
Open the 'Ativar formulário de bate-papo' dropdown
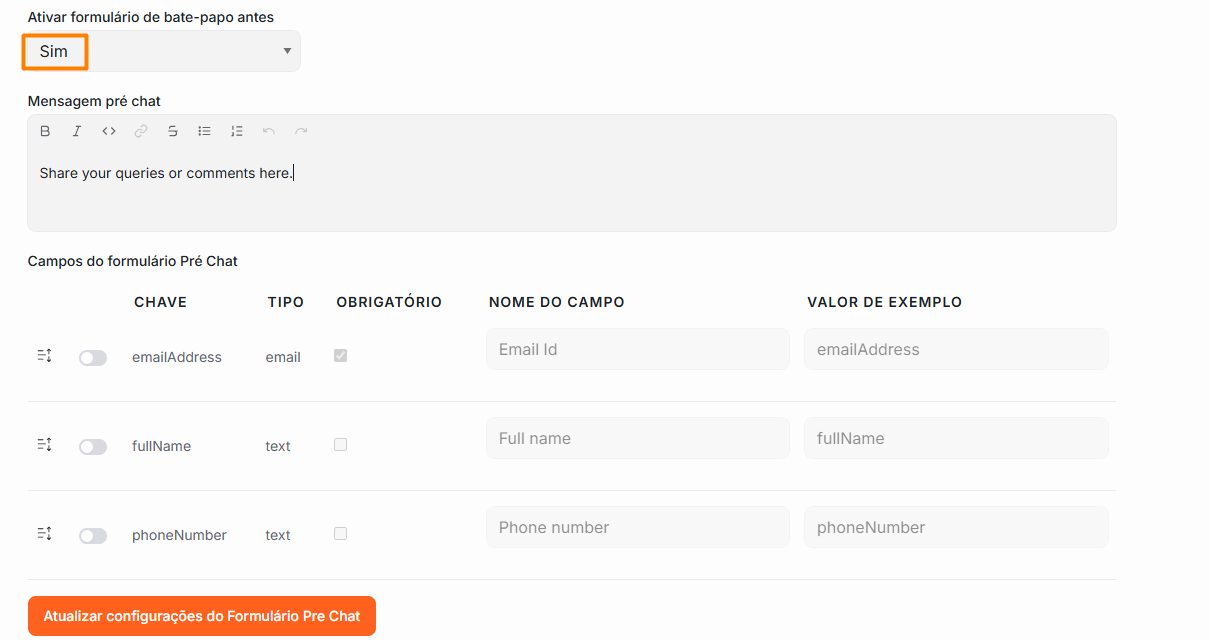[x=164, y=51]
